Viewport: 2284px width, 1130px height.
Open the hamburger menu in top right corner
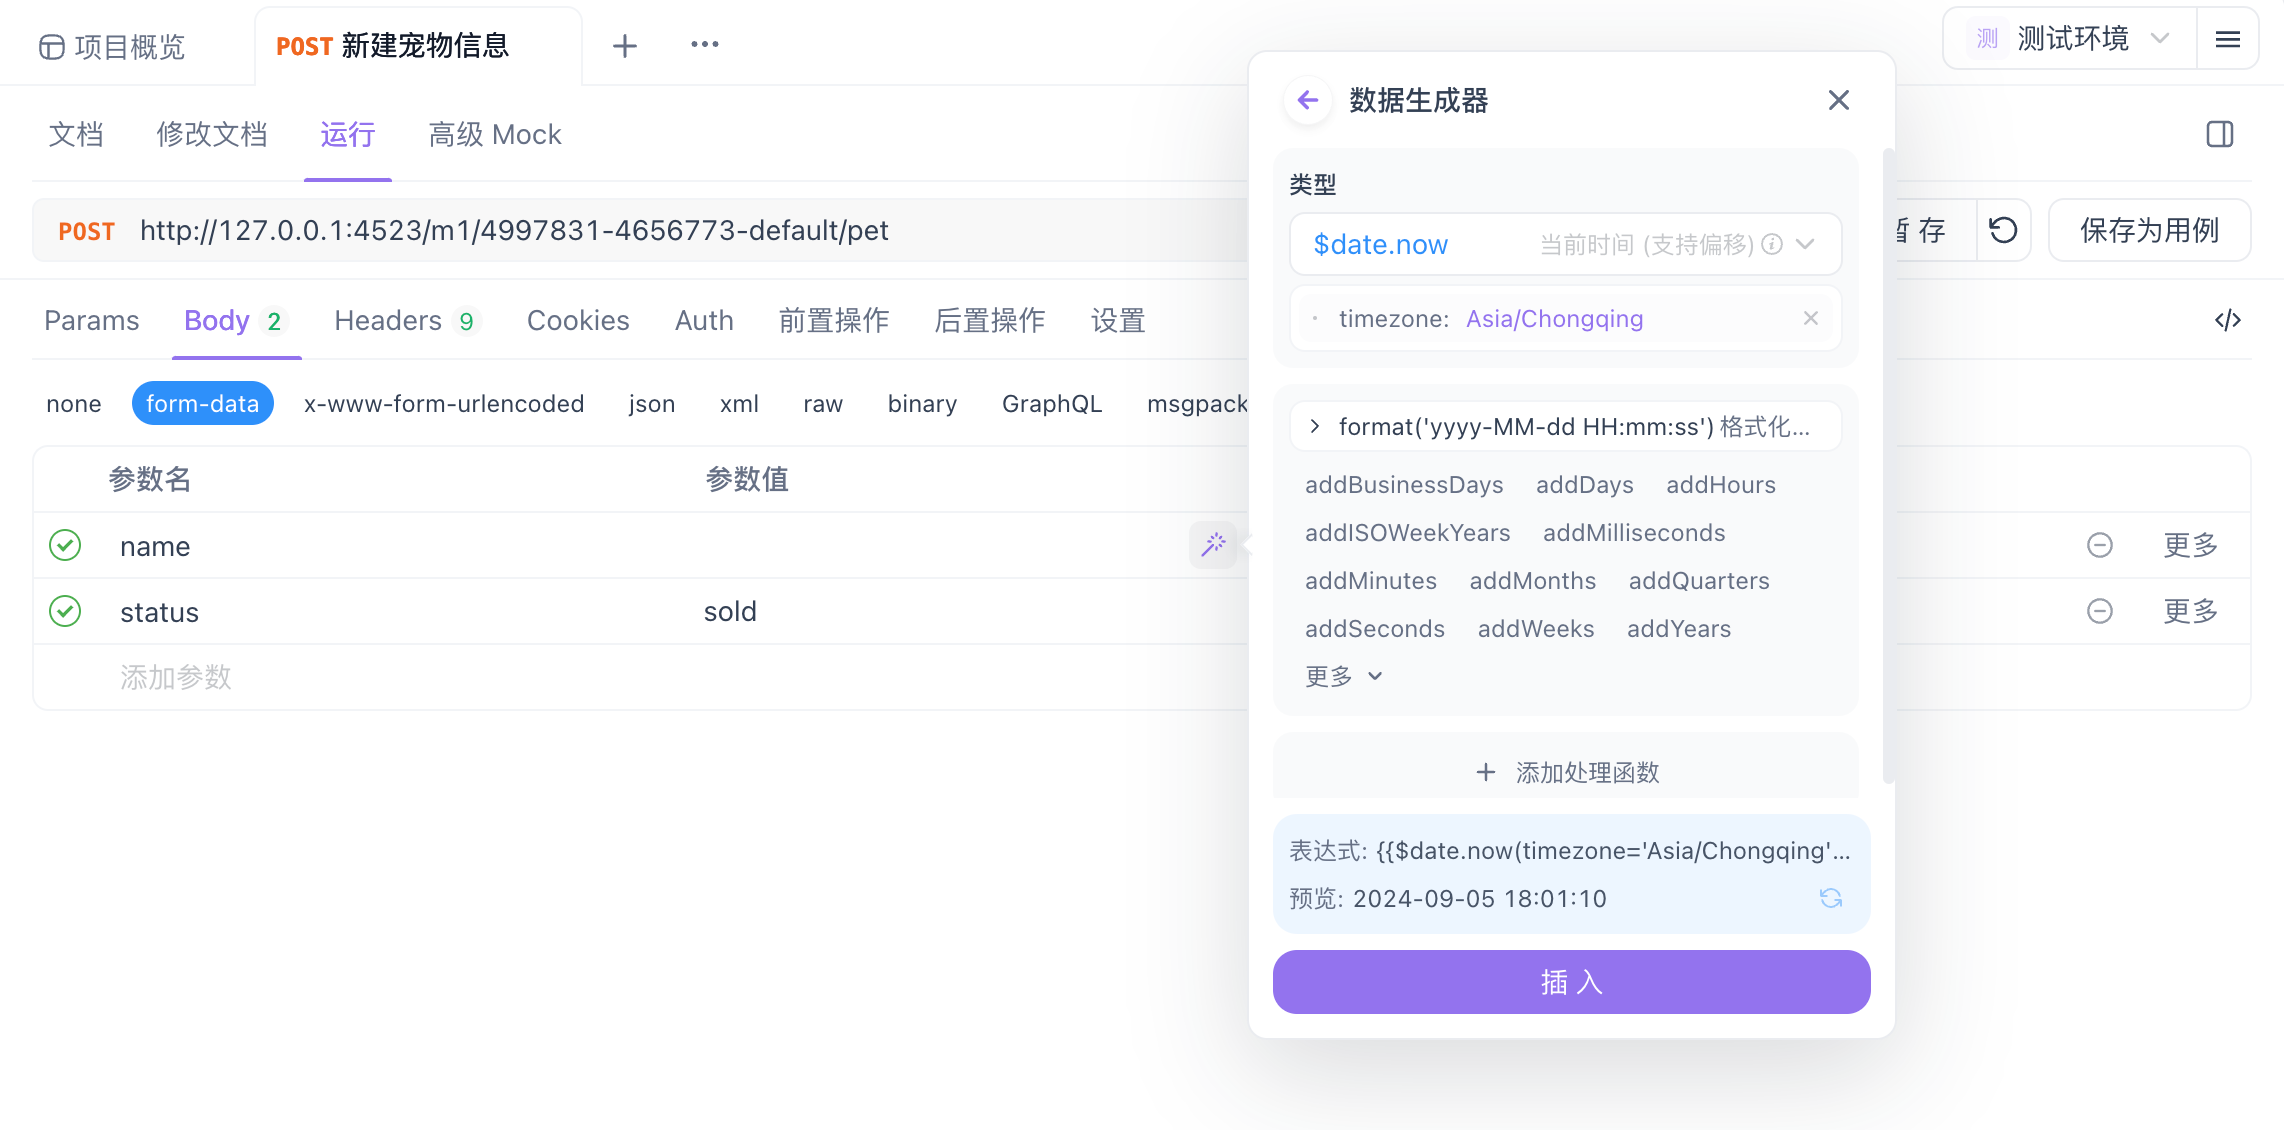[2228, 41]
